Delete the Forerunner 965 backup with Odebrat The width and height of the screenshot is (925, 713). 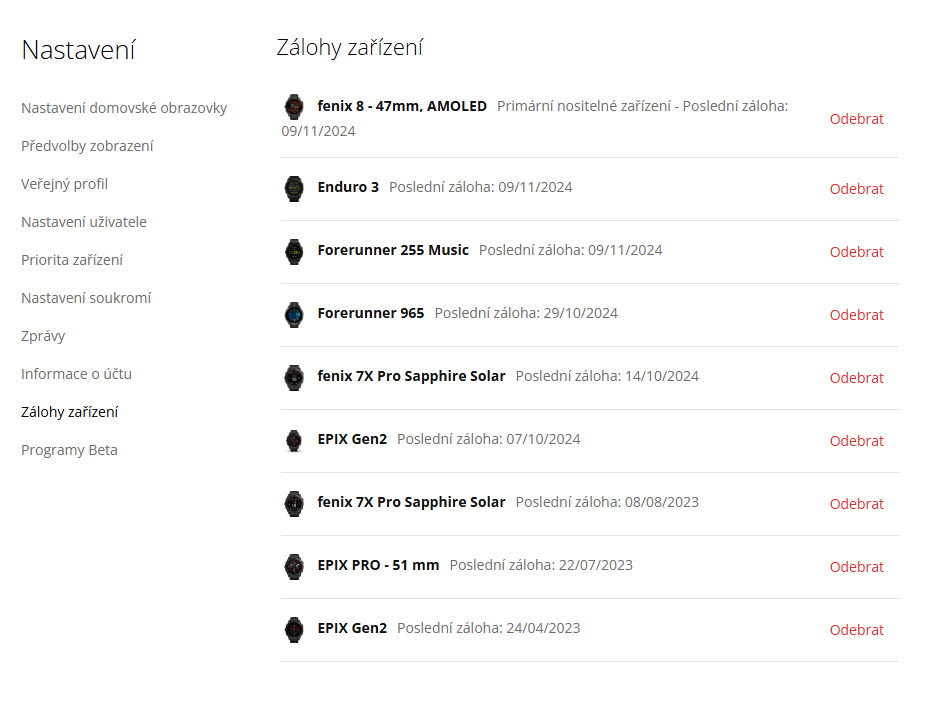click(x=856, y=316)
